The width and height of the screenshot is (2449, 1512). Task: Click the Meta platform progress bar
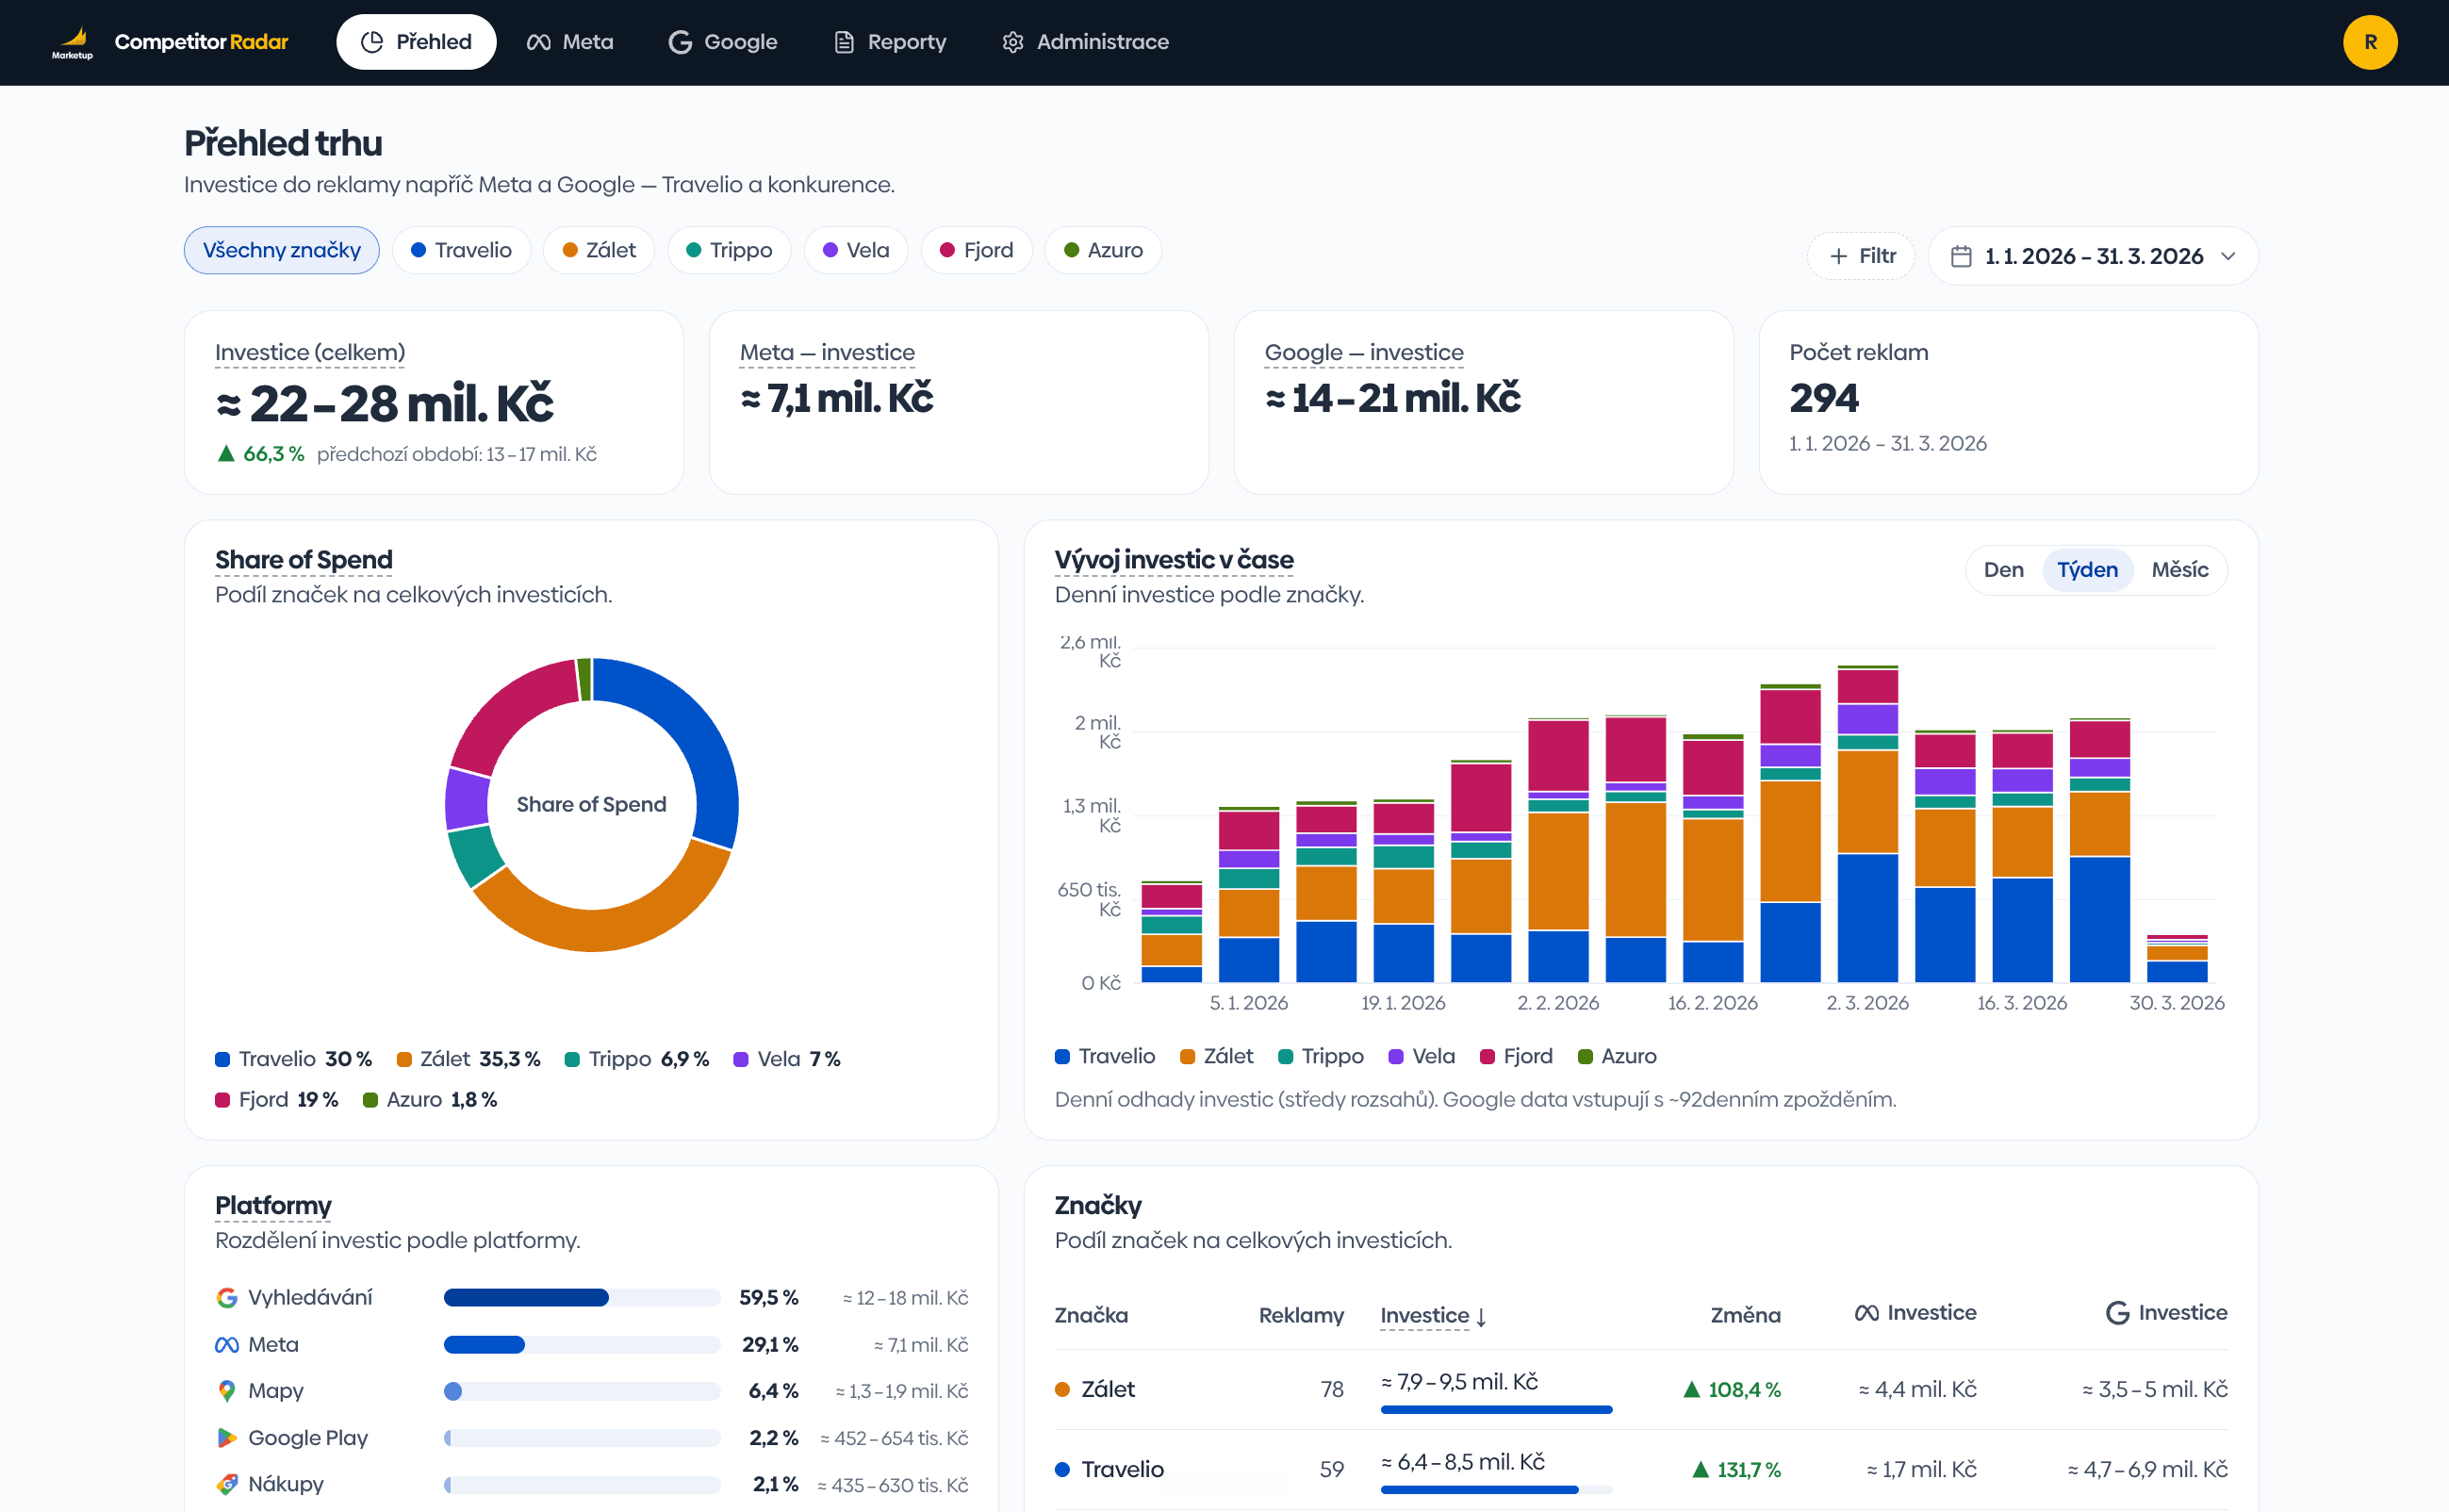click(x=582, y=1345)
